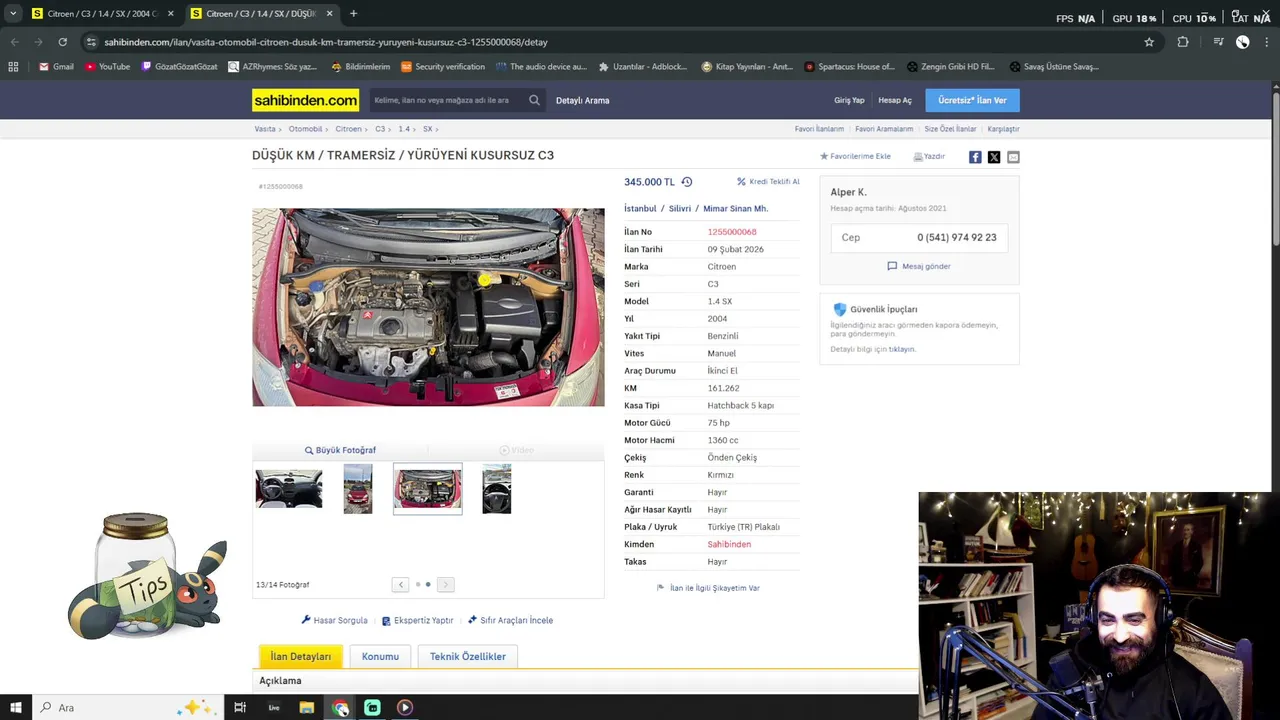Image resolution: width=1280 pixels, height=720 pixels.
Task: Open a new browser tab
Action: pos(353,14)
